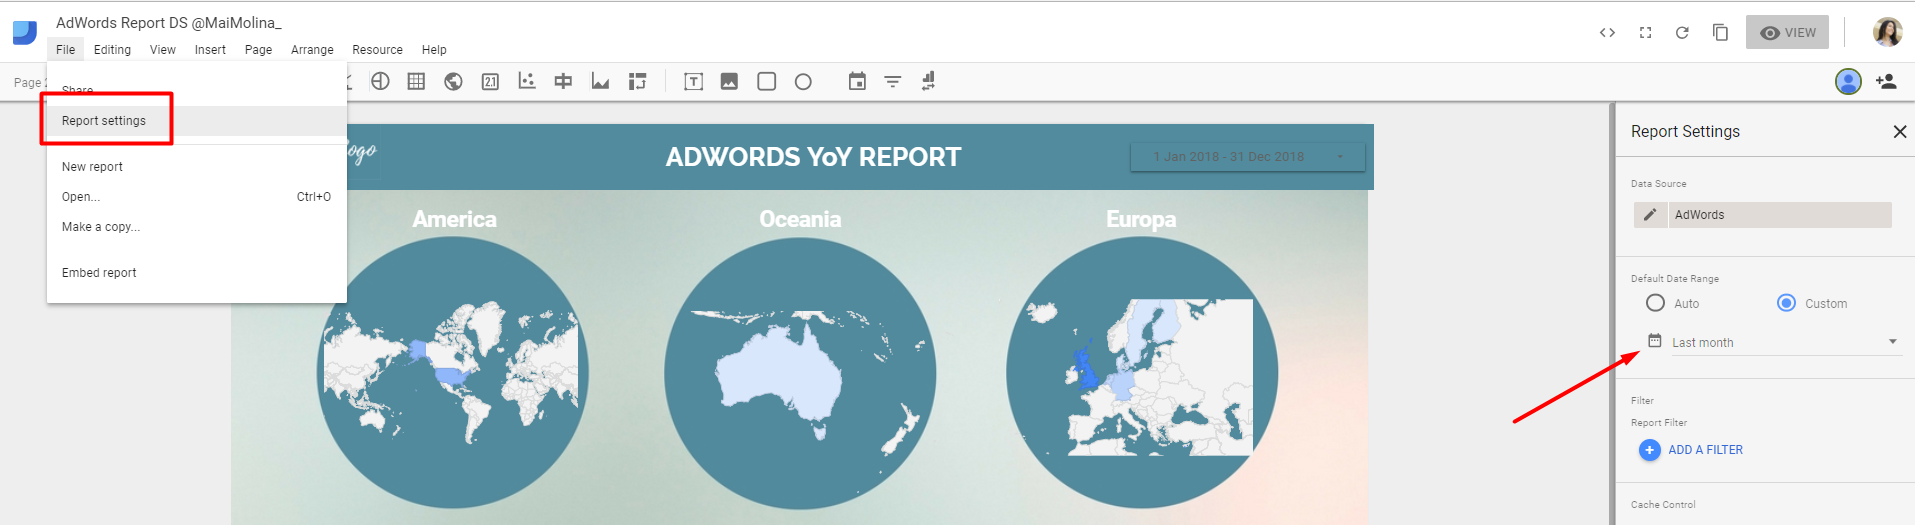The width and height of the screenshot is (1915, 525).
Task: Open the Last month date dropdown
Action: tap(1785, 342)
